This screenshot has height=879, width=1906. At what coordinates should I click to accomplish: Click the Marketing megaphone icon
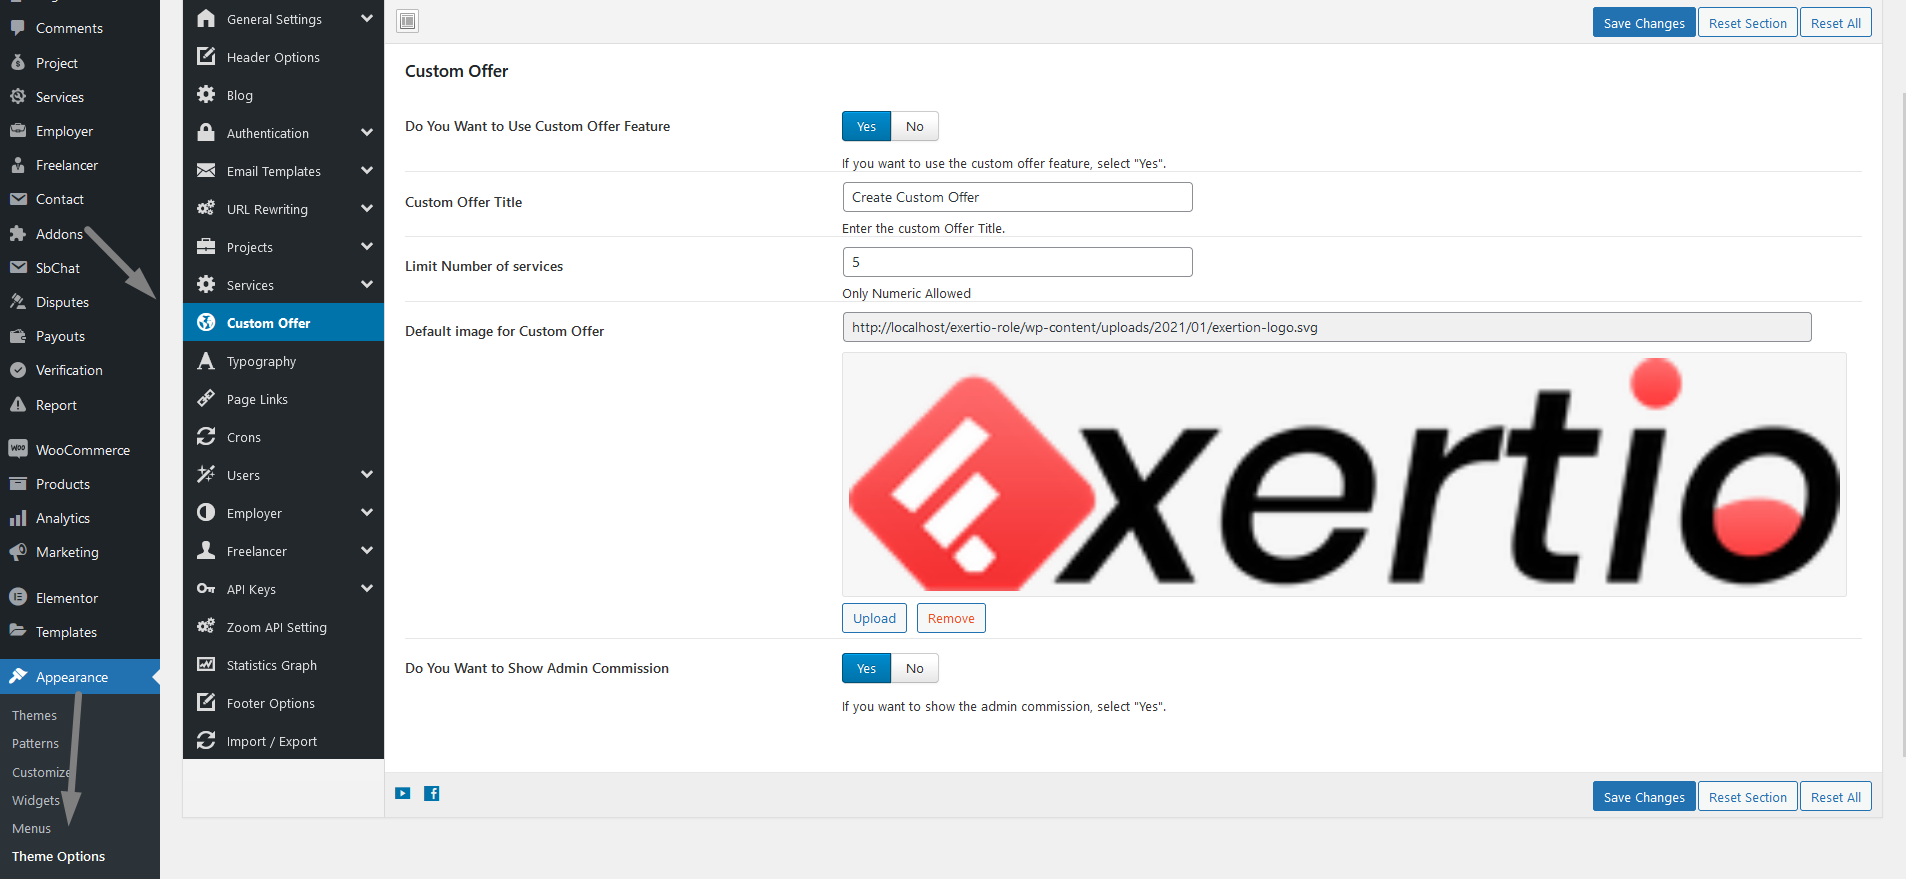pyautogui.click(x=18, y=552)
